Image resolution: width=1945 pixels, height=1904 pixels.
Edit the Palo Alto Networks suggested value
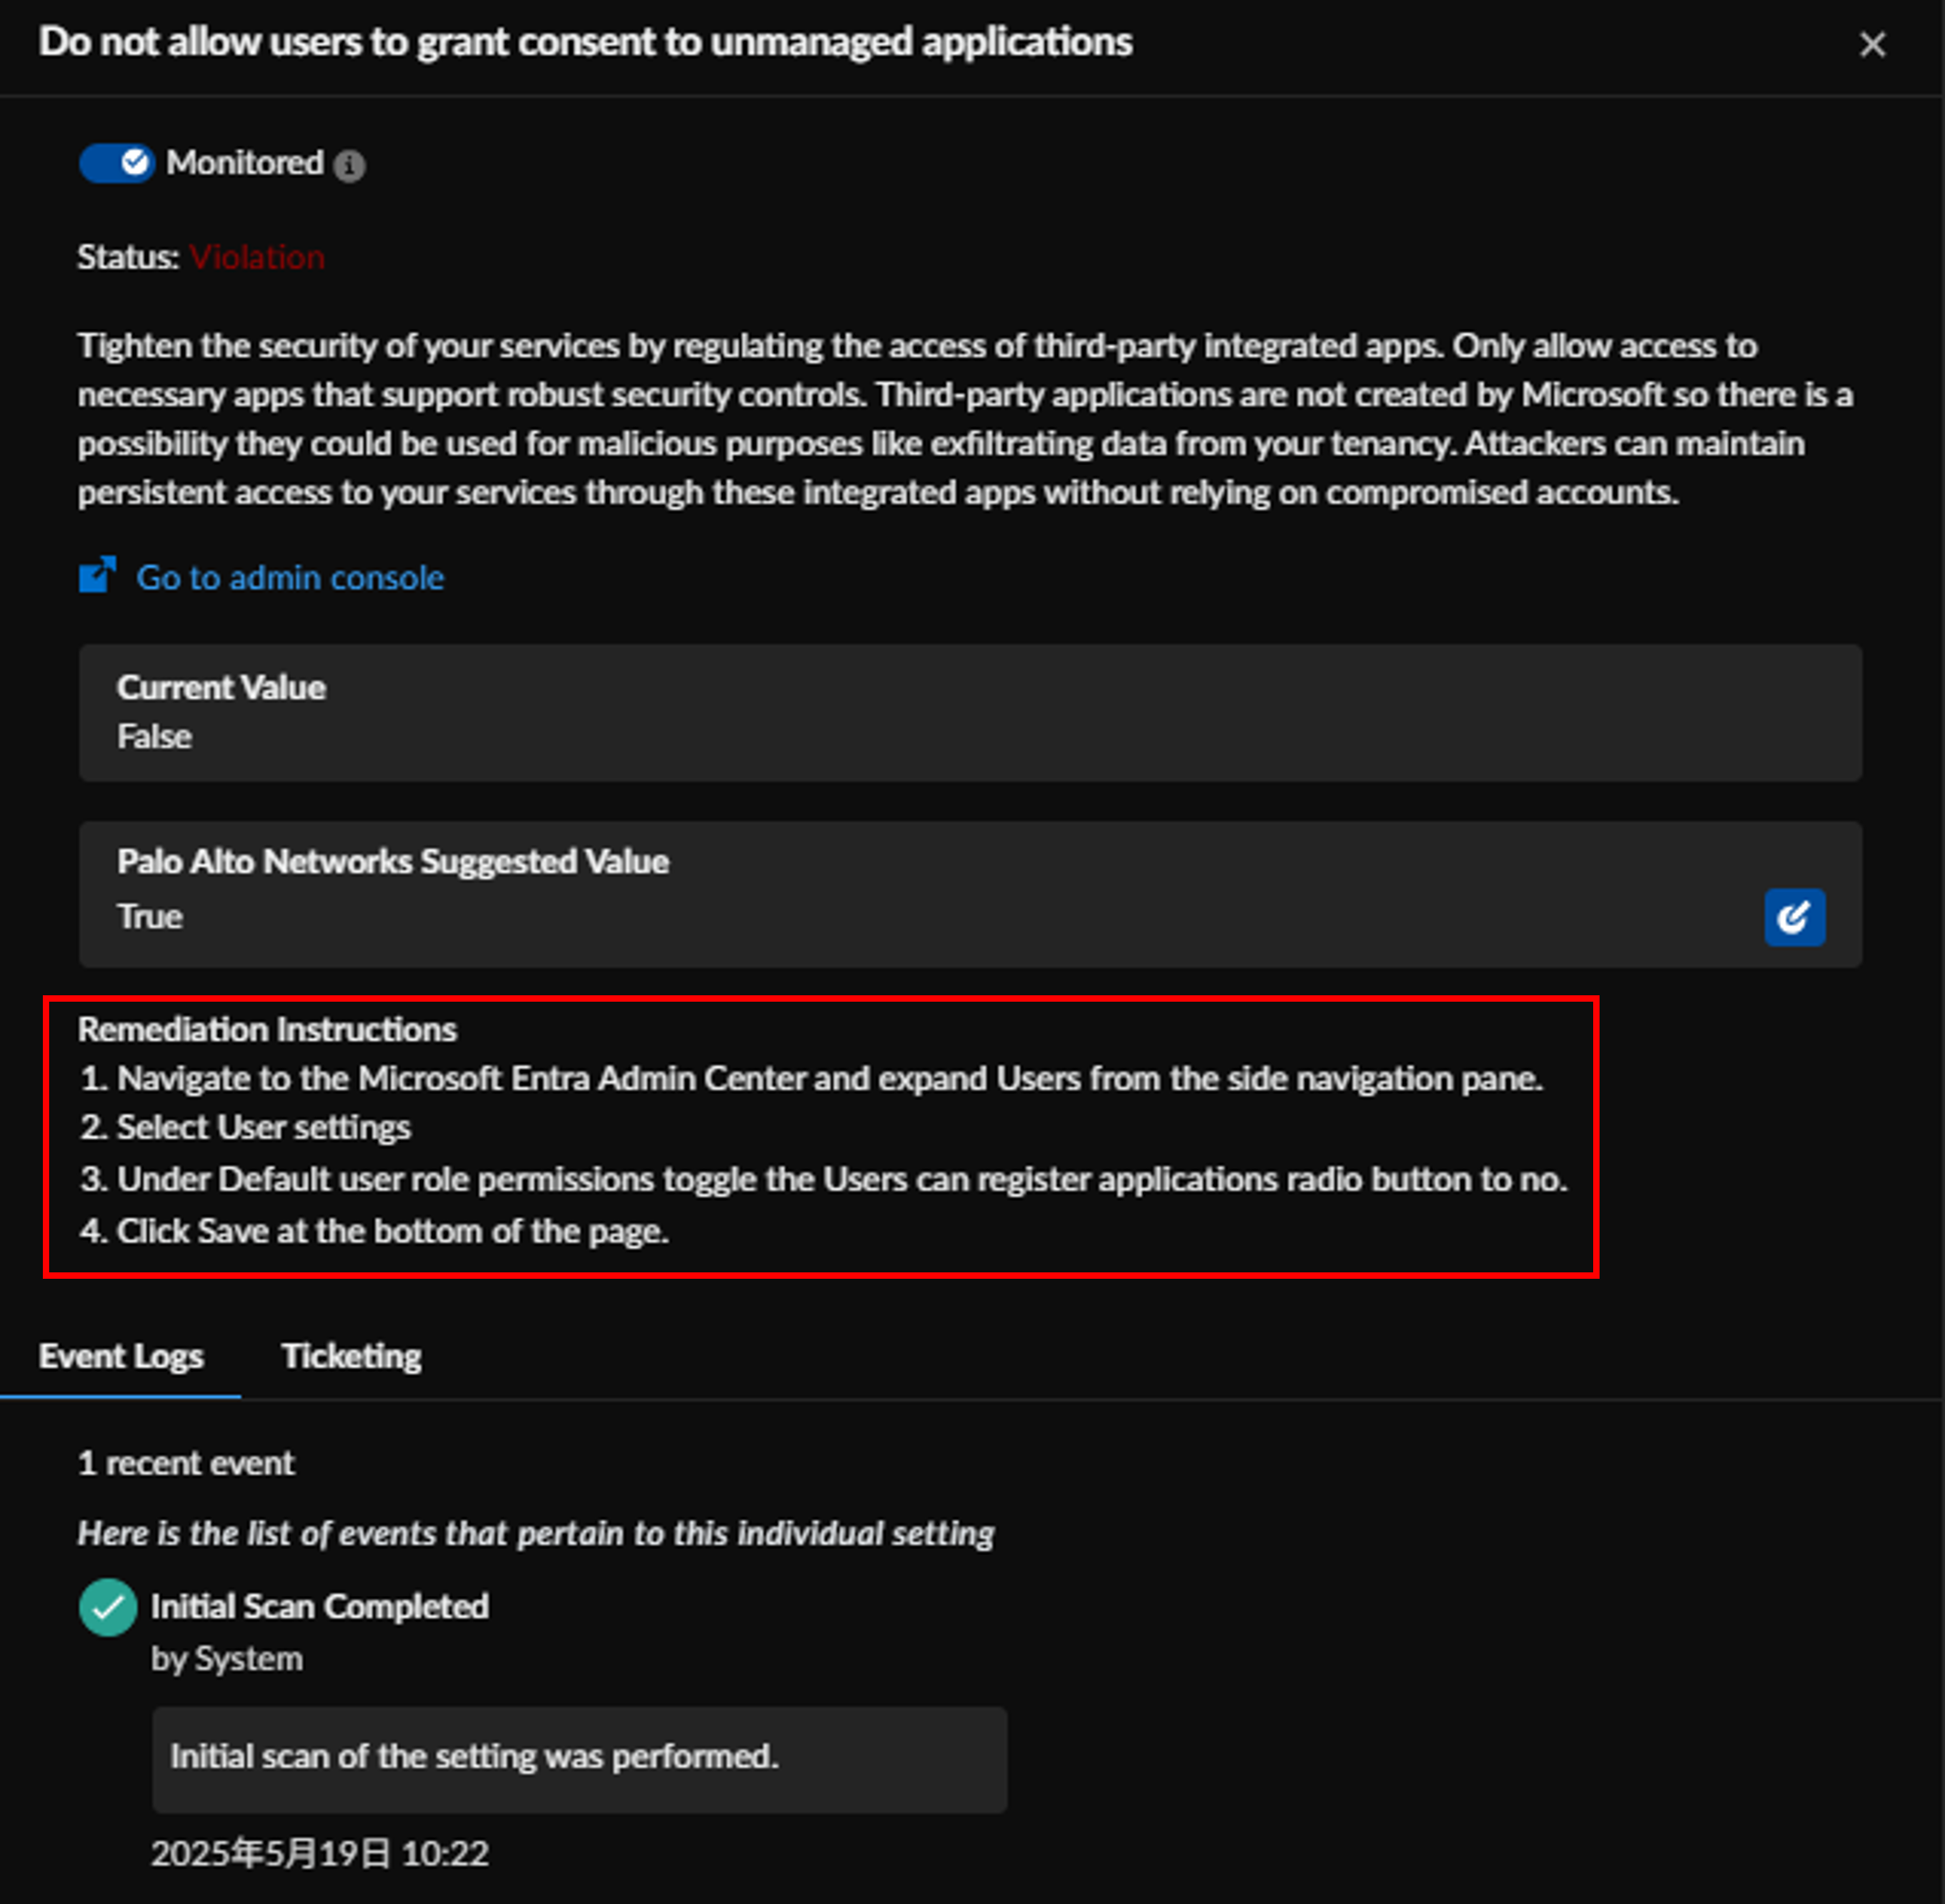coord(1794,917)
